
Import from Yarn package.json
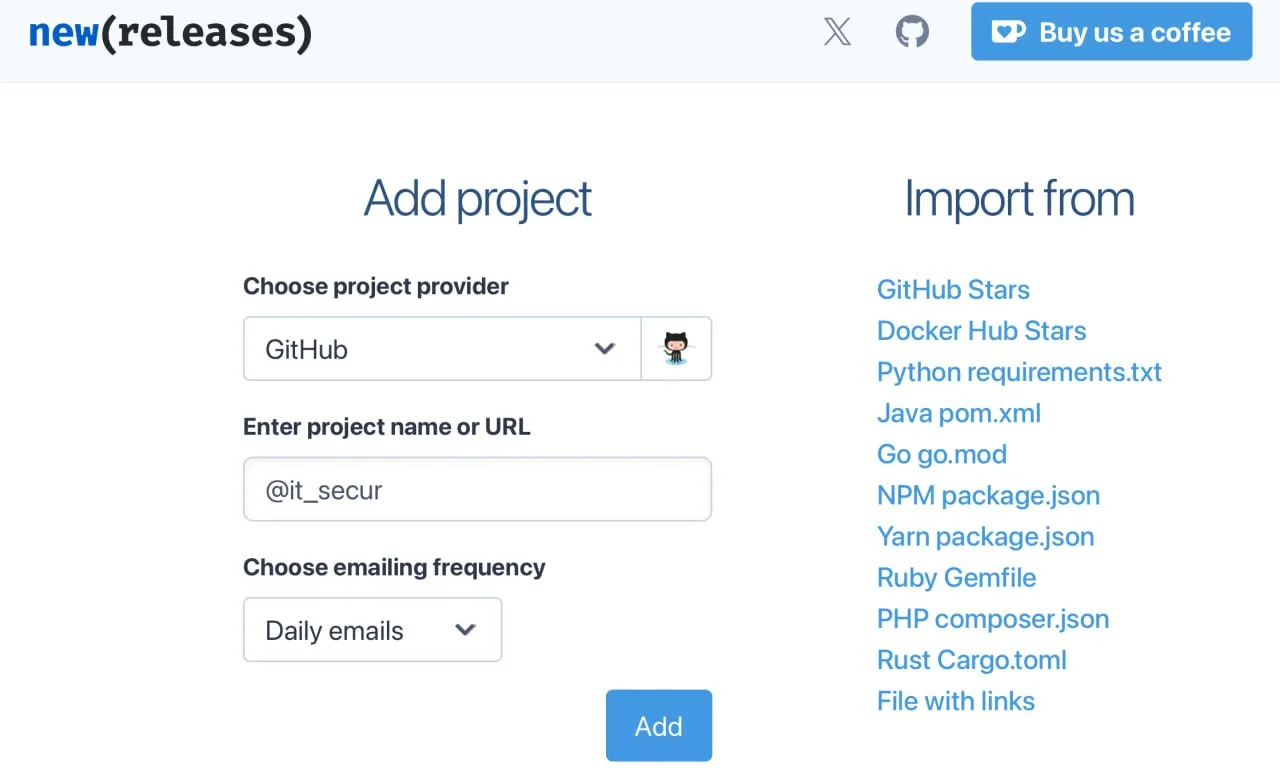click(x=985, y=536)
